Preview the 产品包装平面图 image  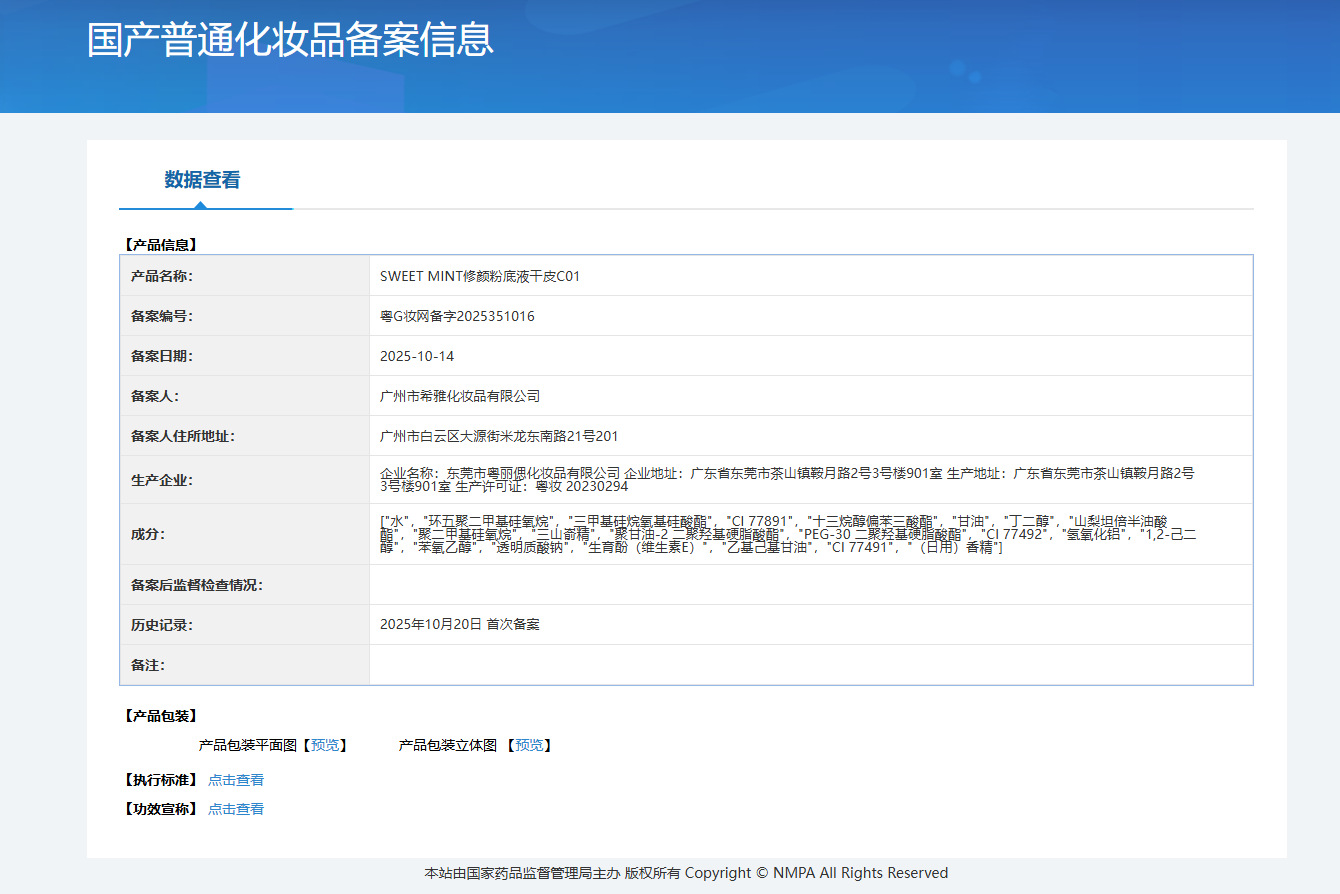(325, 745)
